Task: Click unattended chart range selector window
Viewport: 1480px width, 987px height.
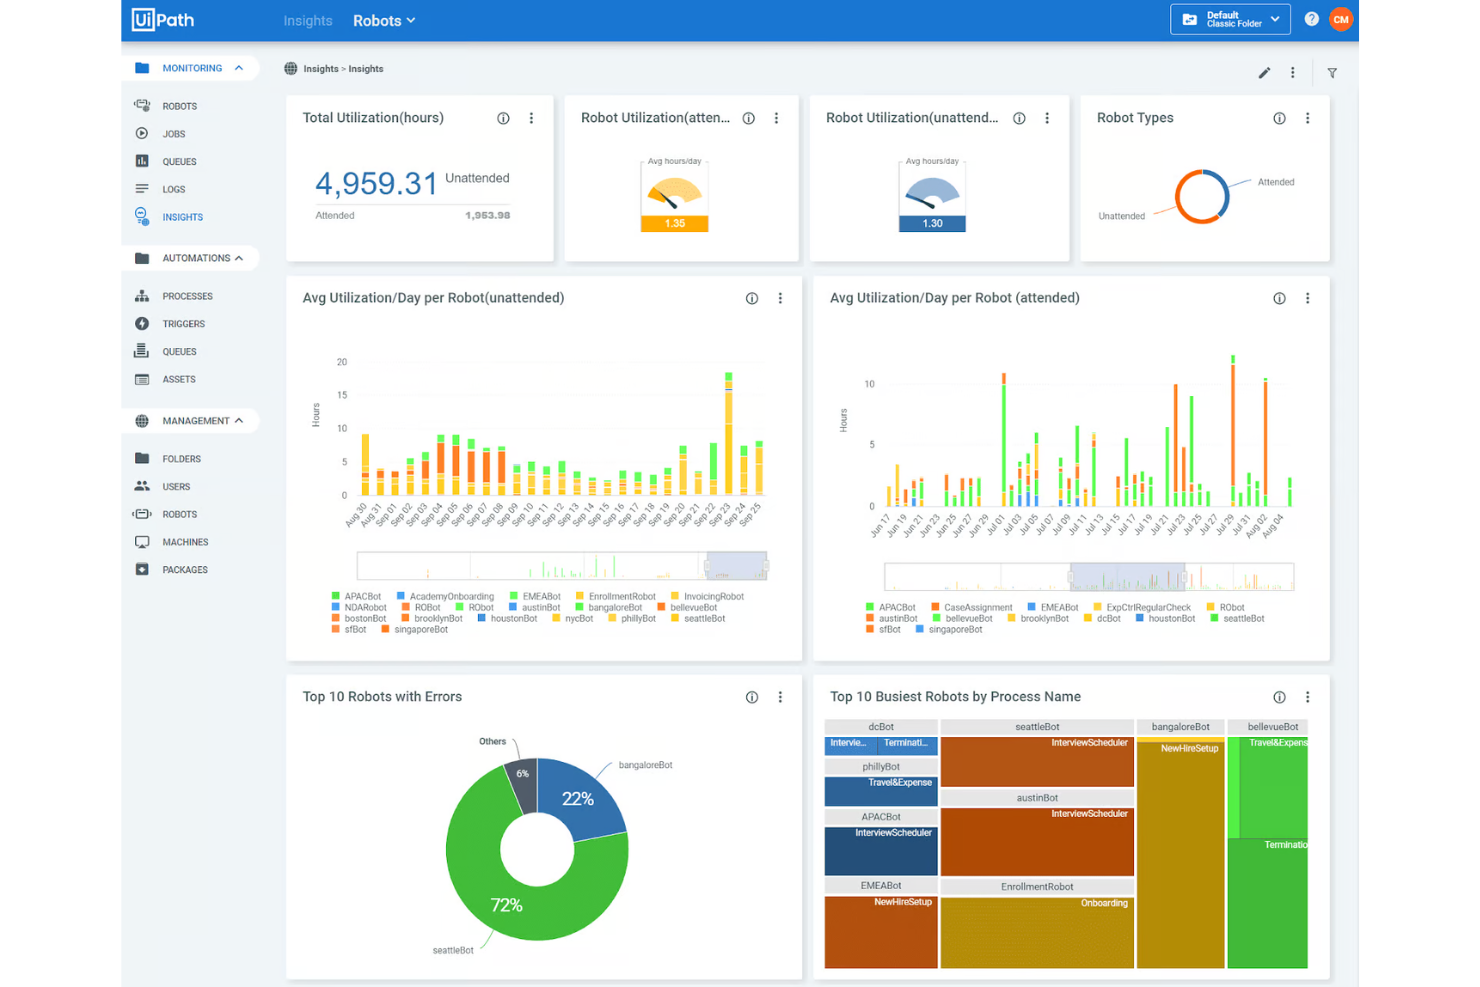Action: [736, 566]
